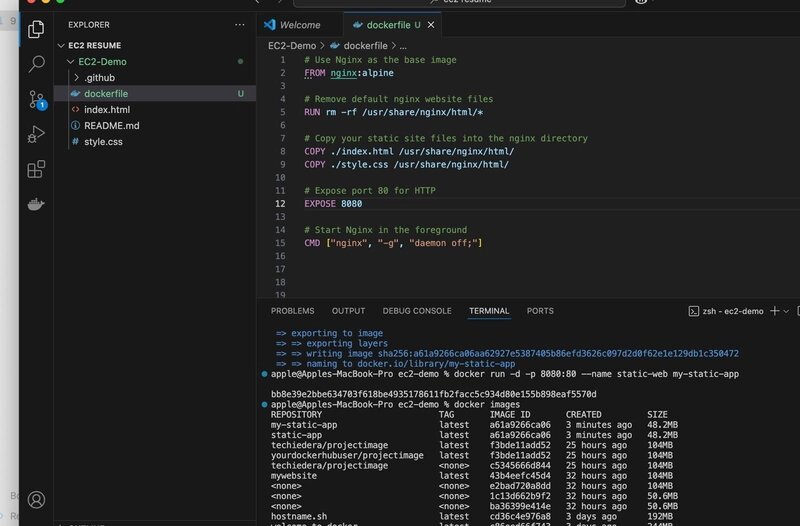Expand the .github folder

pyautogui.click(x=99, y=78)
